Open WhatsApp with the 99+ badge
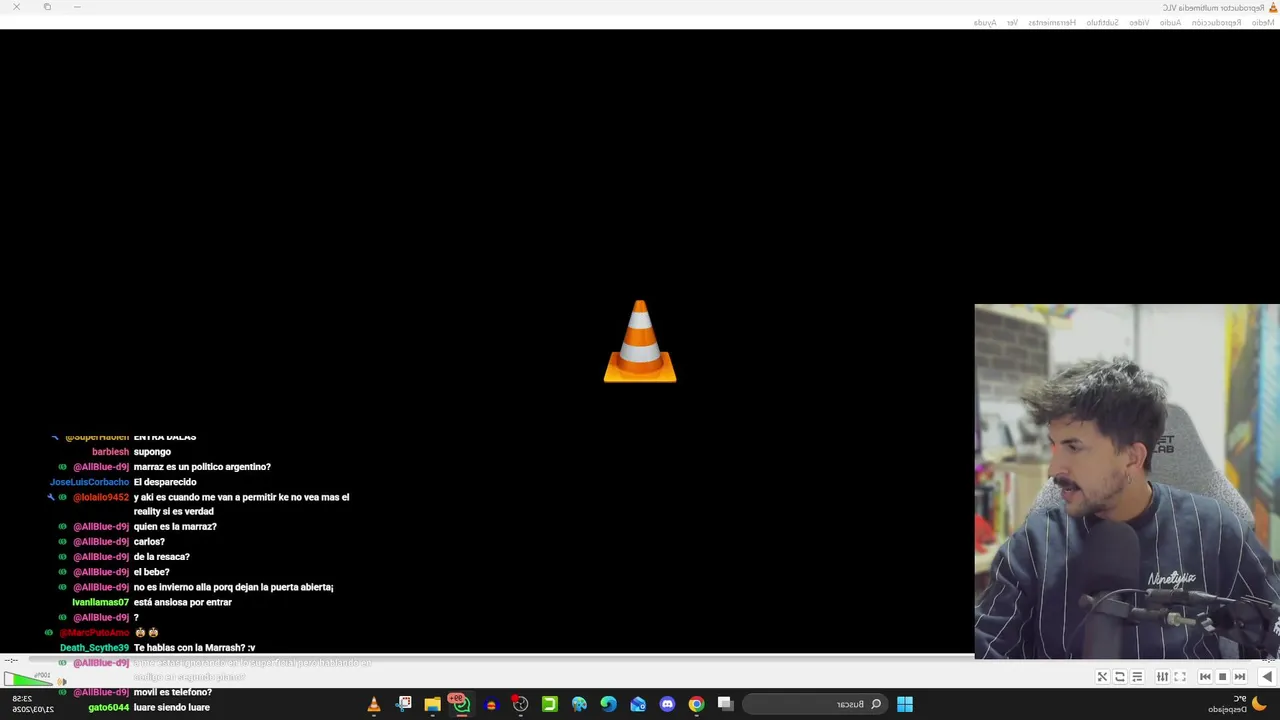The width and height of the screenshot is (1280, 720). click(460, 704)
